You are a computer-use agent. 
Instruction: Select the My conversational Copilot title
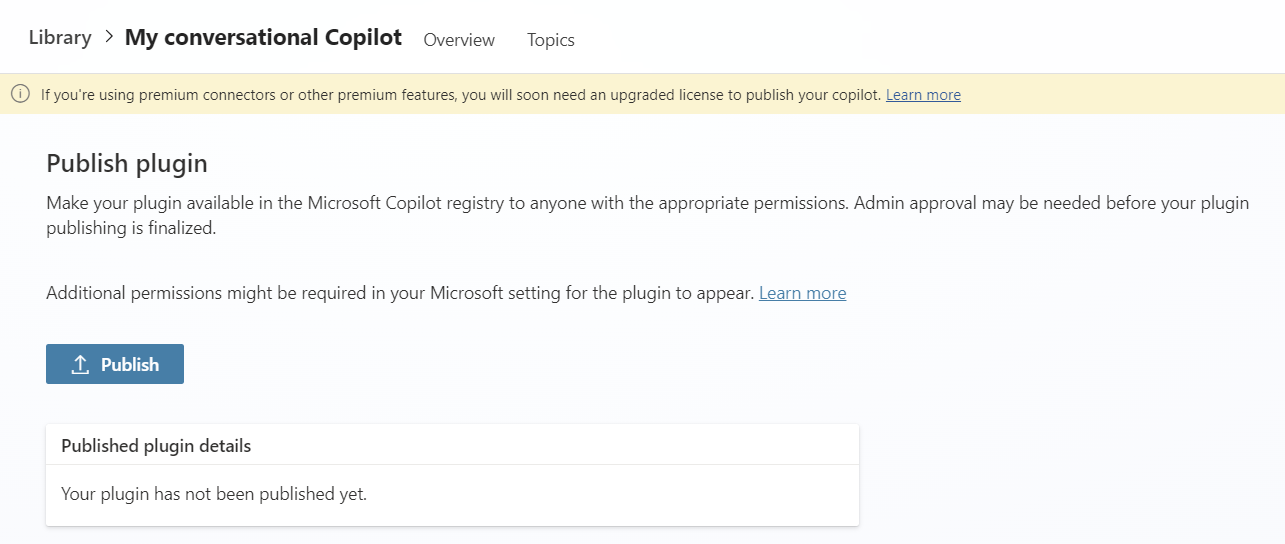263,38
